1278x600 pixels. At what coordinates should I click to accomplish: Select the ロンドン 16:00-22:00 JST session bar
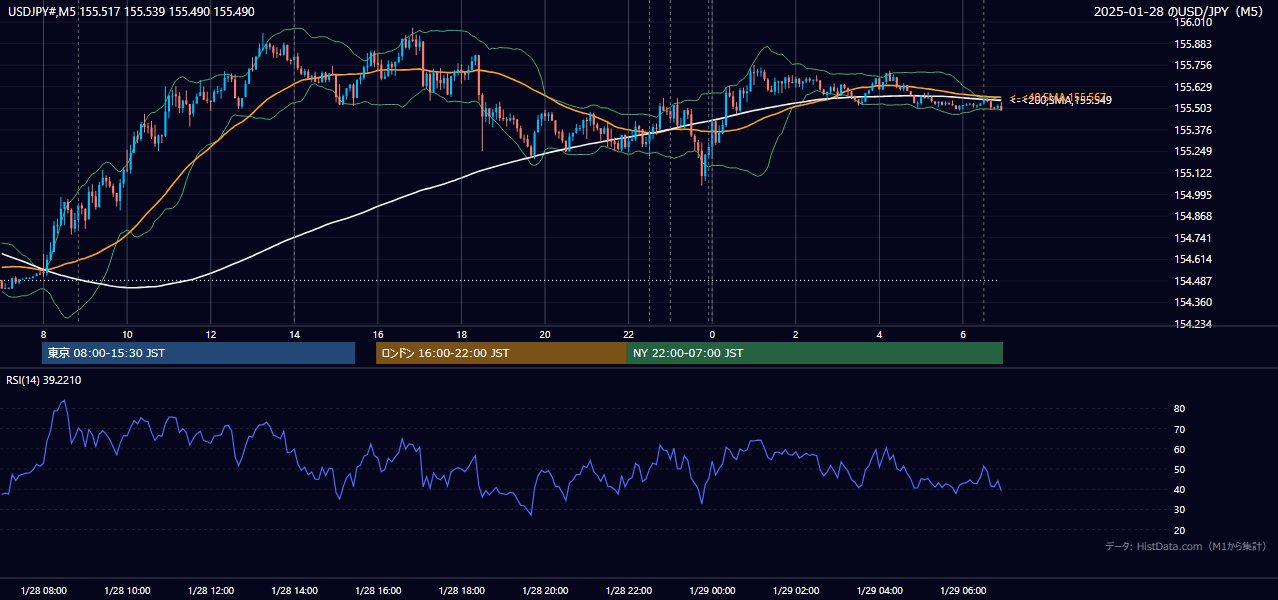[x=501, y=353]
